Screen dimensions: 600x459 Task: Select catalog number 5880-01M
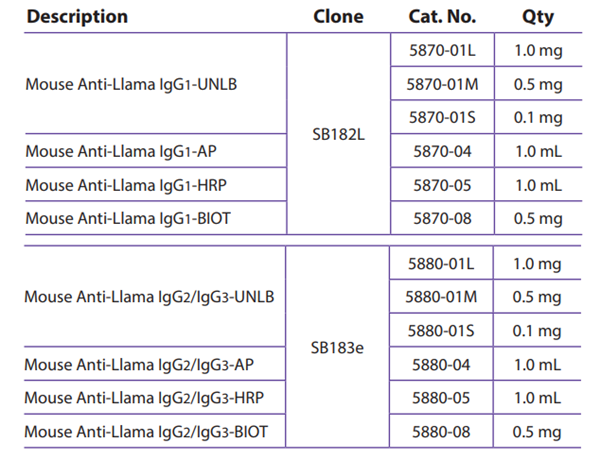point(441,297)
